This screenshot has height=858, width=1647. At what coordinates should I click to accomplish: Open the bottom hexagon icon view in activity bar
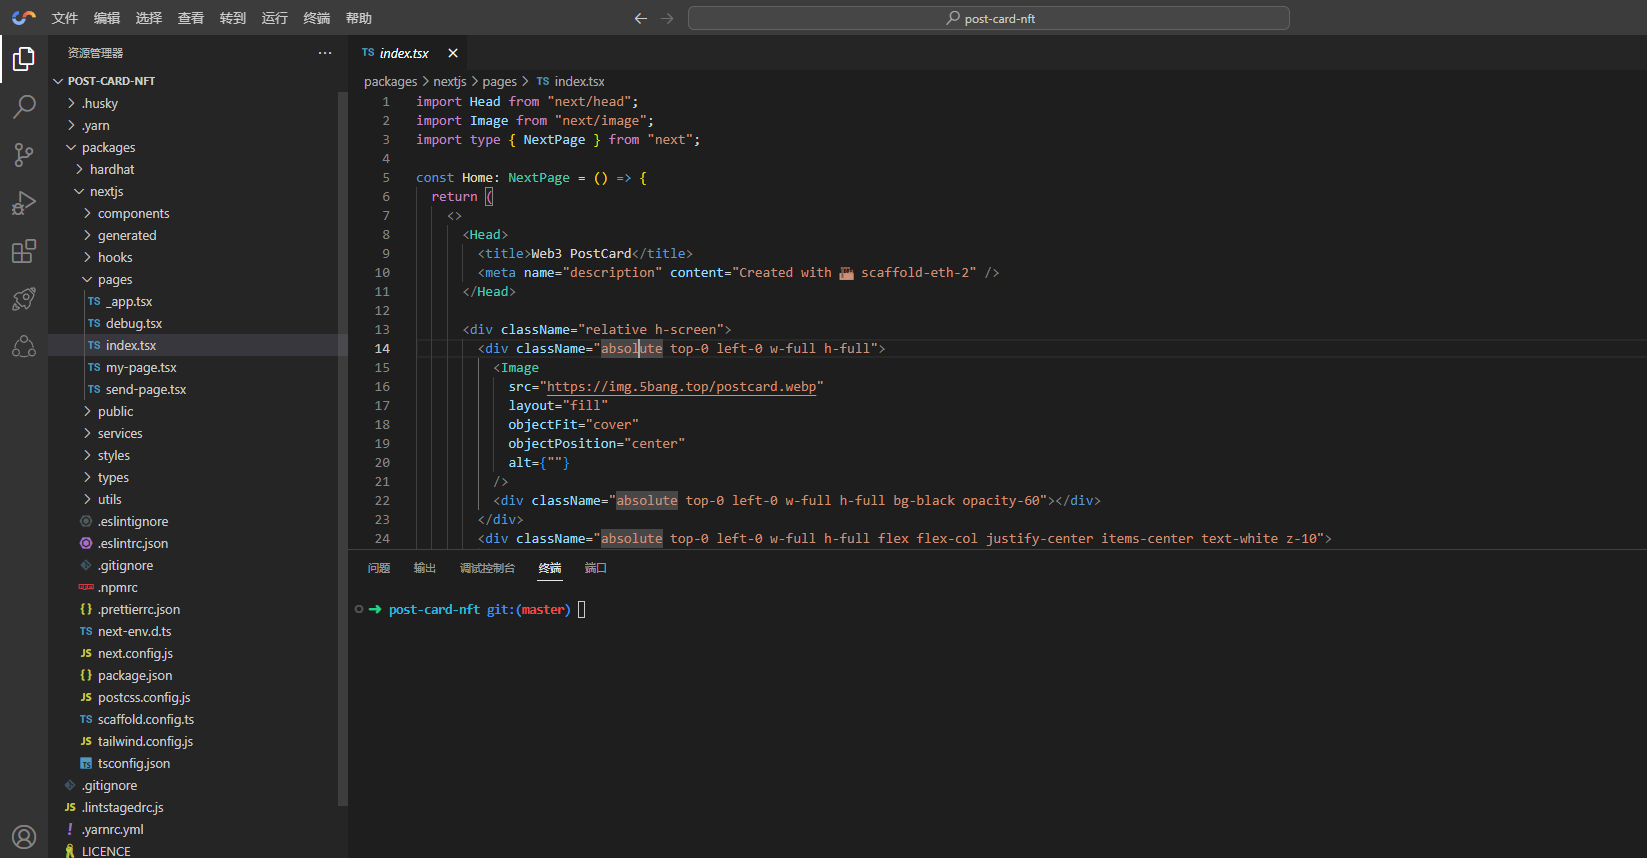pos(24,347)
